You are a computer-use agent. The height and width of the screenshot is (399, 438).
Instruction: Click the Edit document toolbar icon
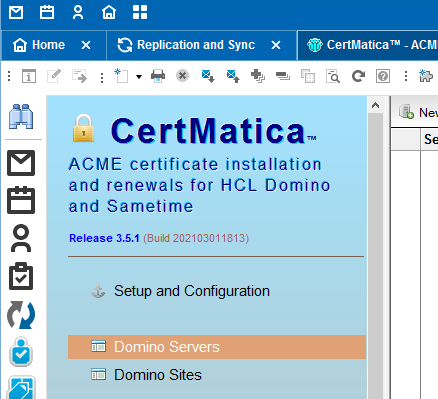click(x=54, y=76)
